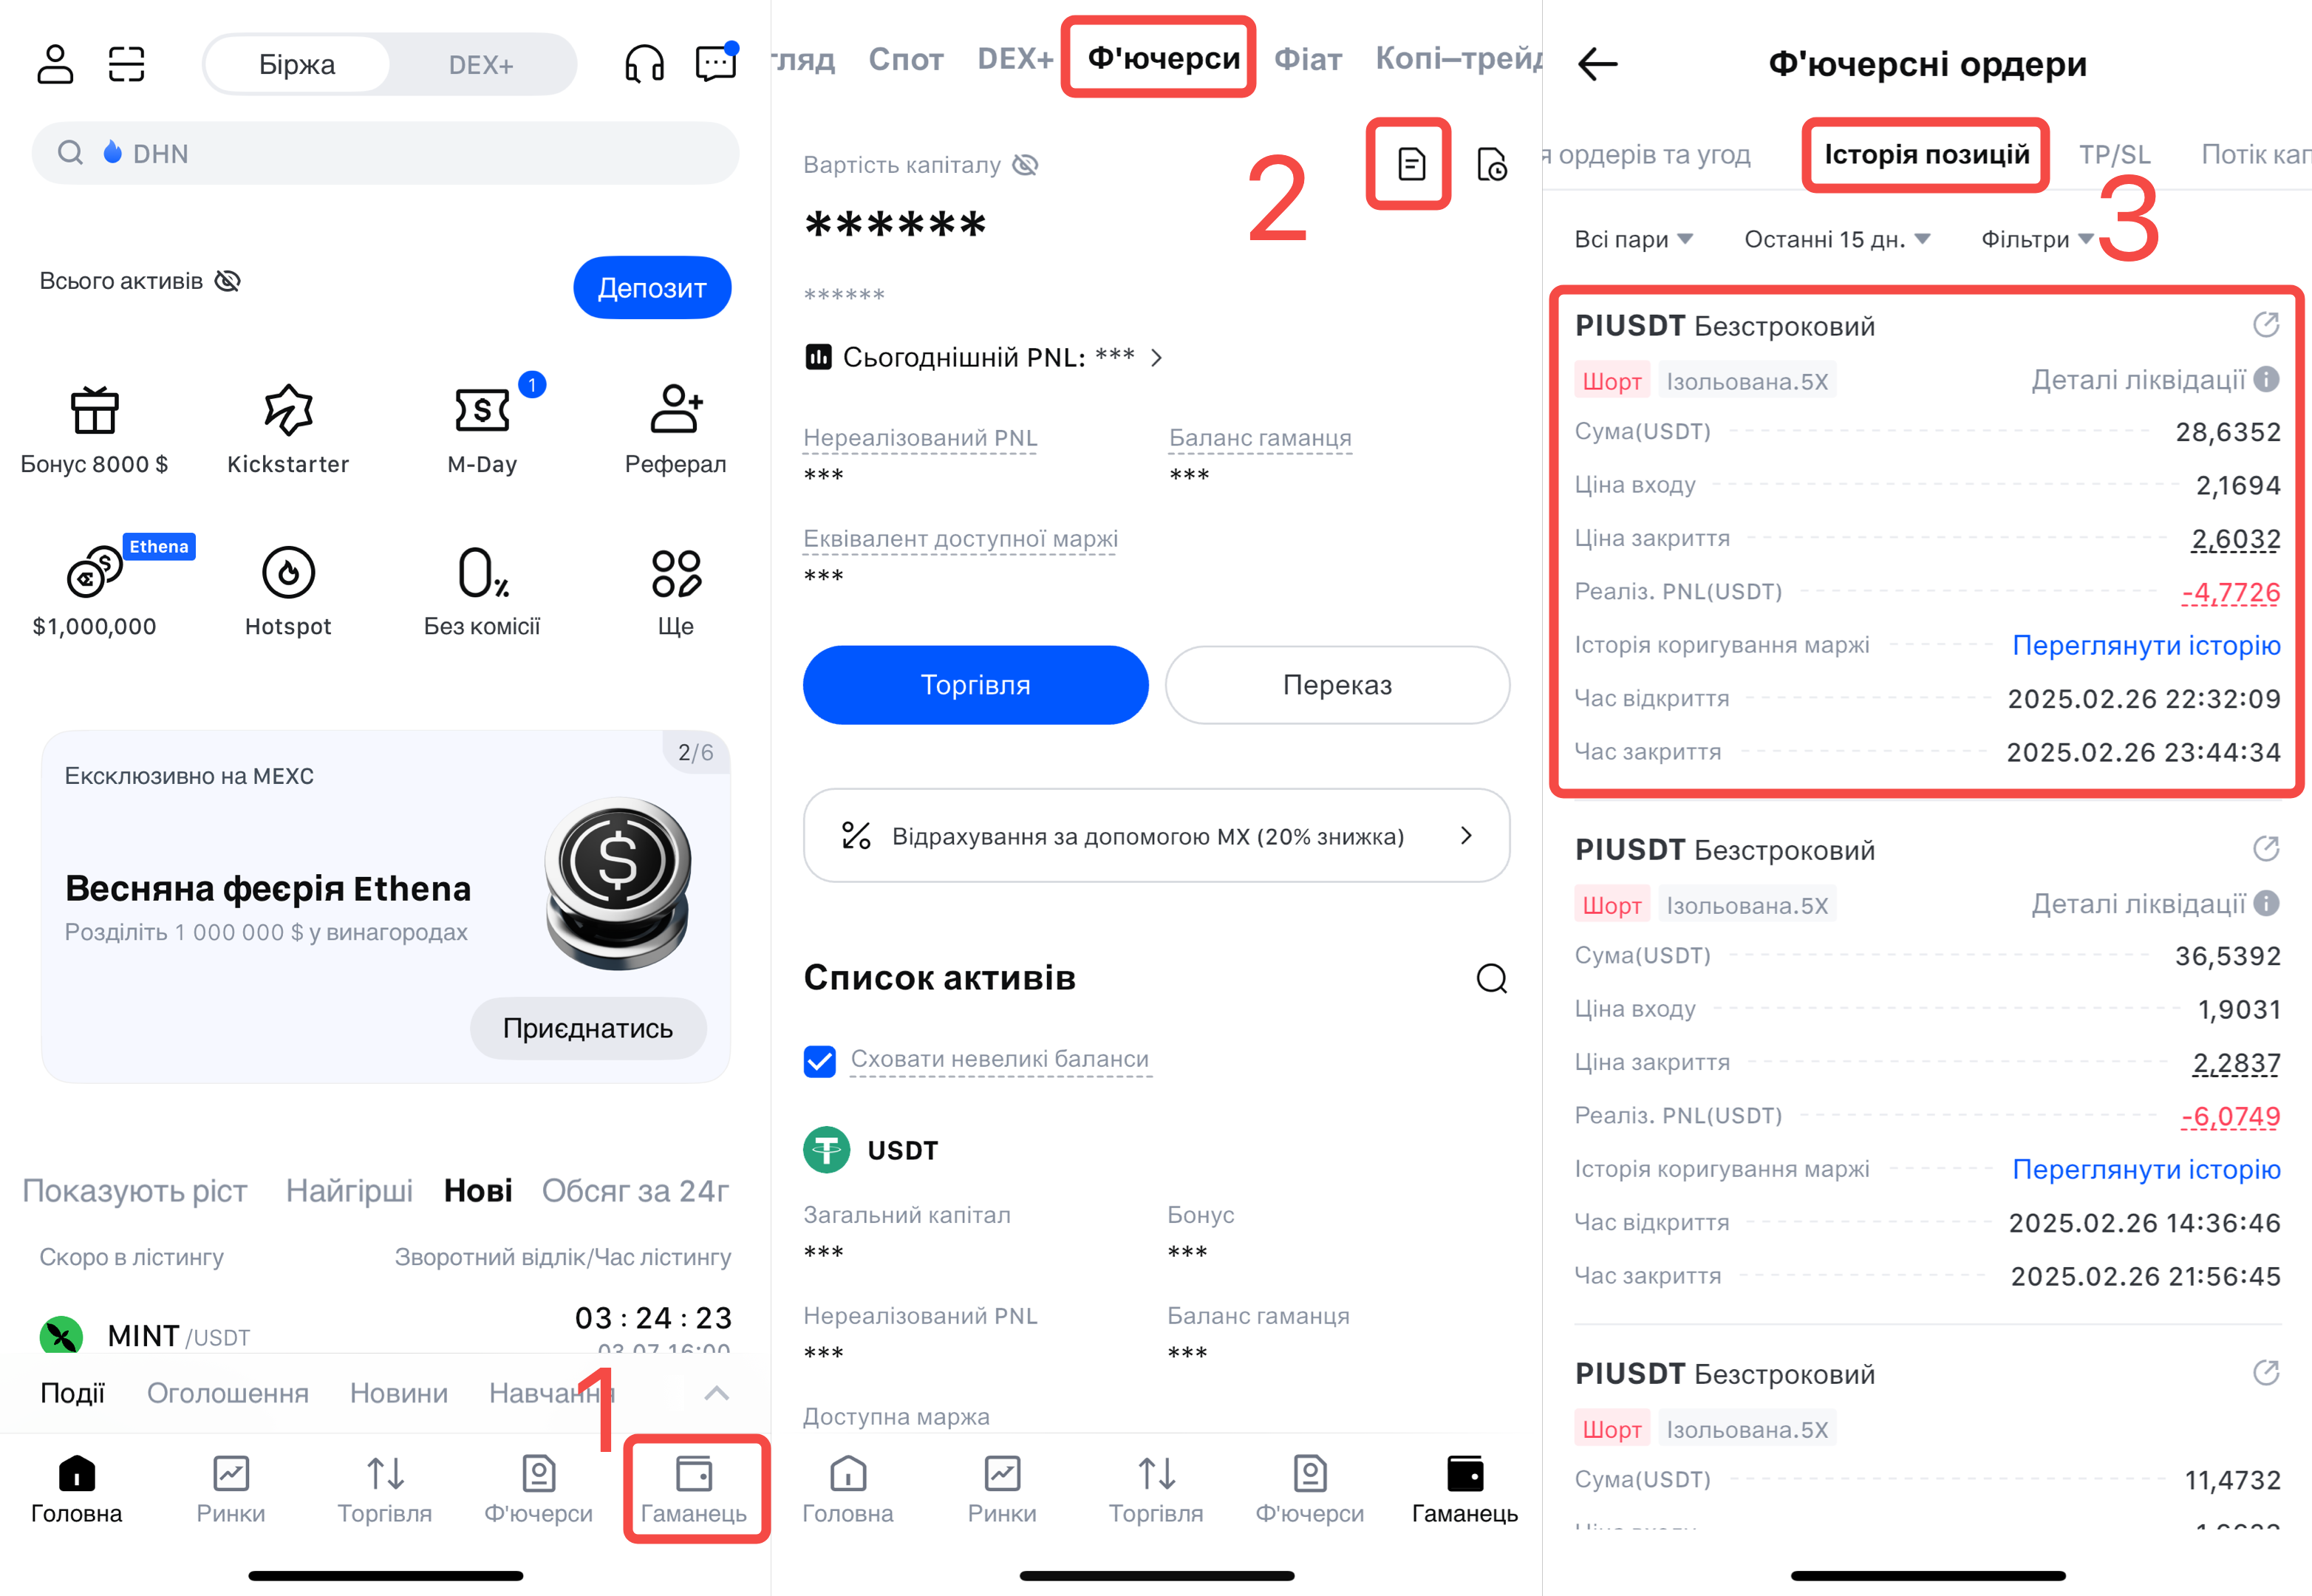Select the Найгірші market tab

coord(349,1191)
